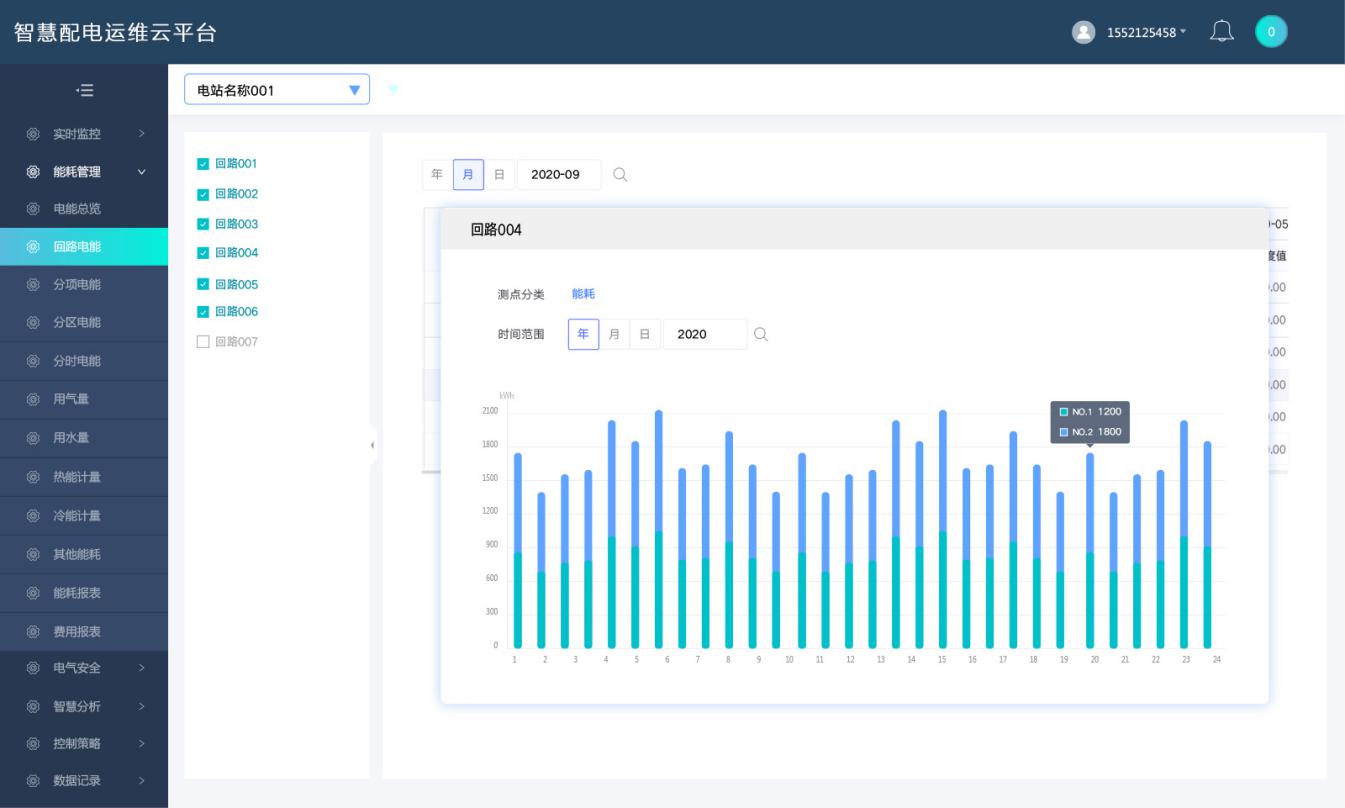Open the 分区电能 menu item
Screen dimensions: 1345x808
pos(84,323)
